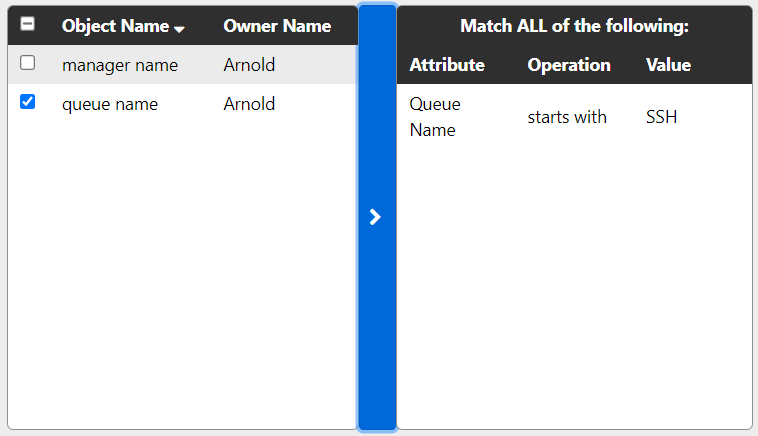The height and width of the screenshot is (436, 758).
Task: Check the manager name row checkbox
Action: click(28, 63)
